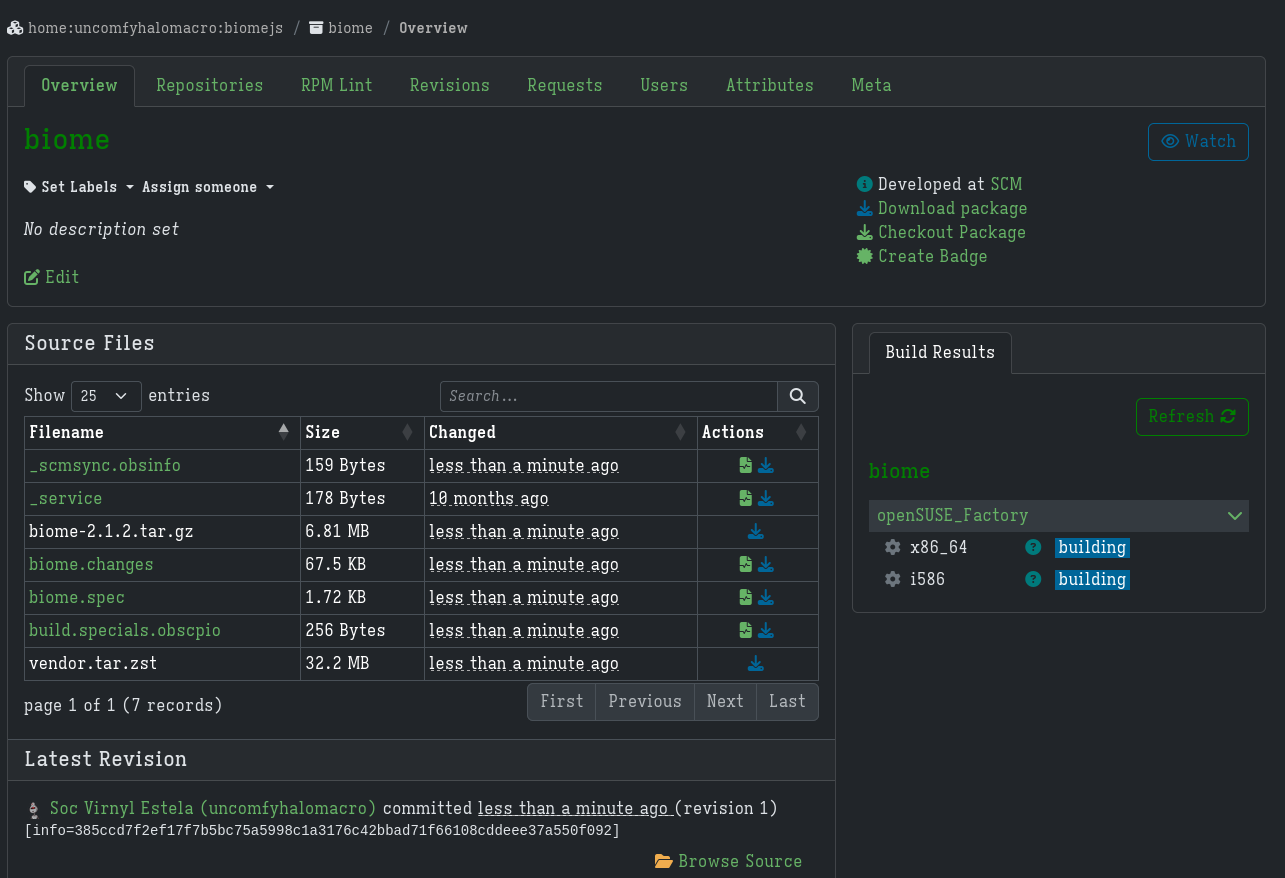The height and width of the screenshot is (878, 1285).
Task: Switch to the Attributes tab
Action: 770,85
